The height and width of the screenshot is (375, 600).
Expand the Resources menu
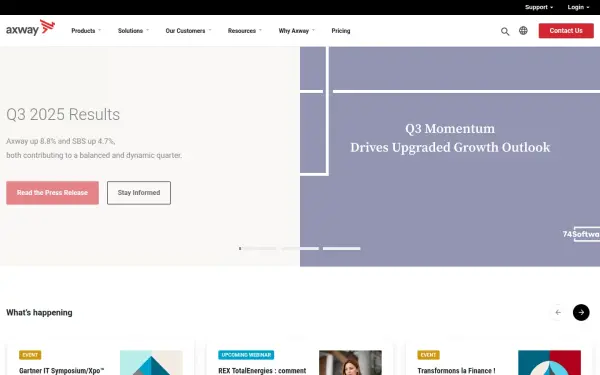pos(245,31)
